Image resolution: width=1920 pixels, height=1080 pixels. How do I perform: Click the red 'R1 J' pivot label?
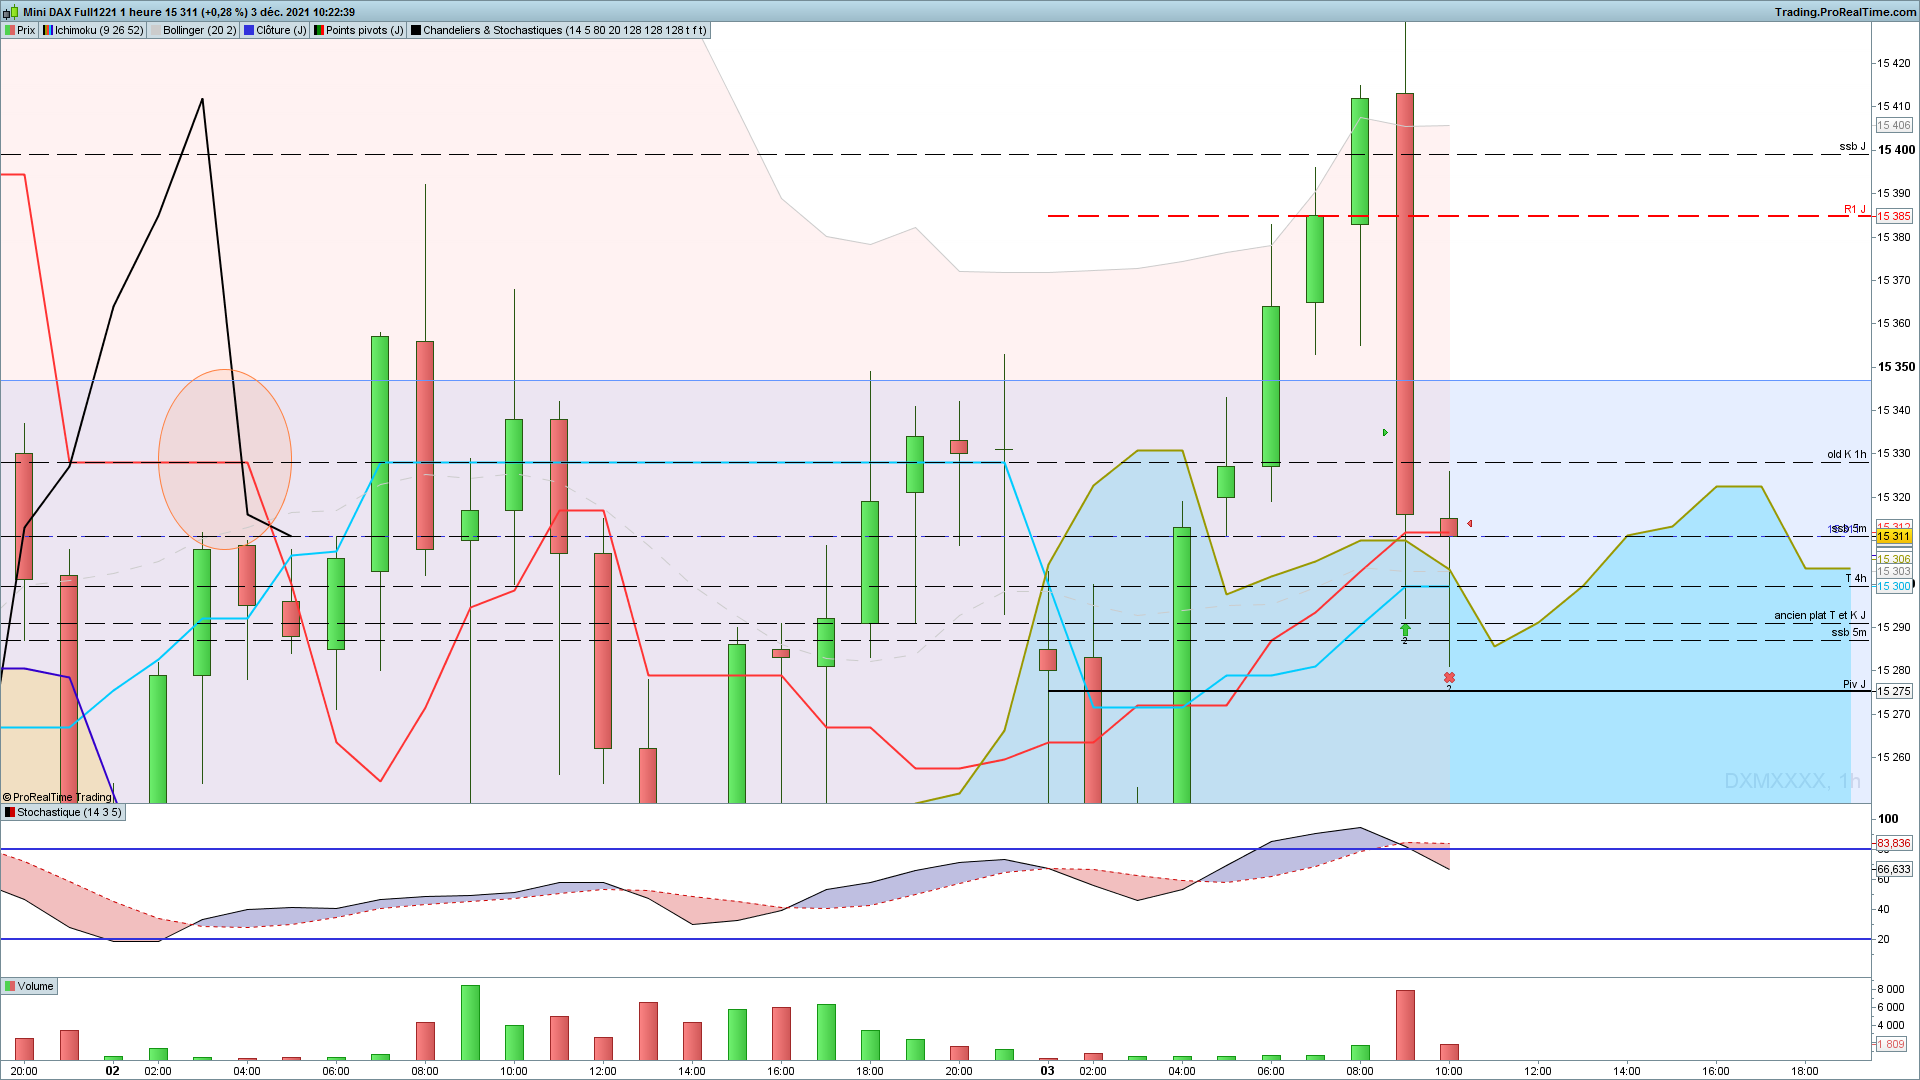point(1855,210)
